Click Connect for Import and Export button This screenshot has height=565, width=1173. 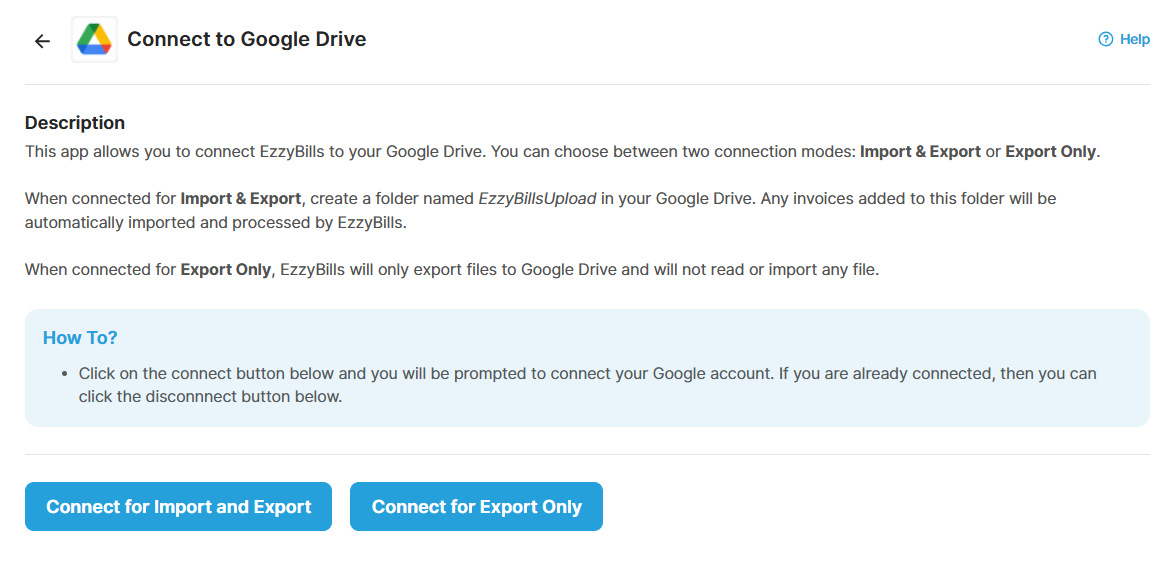[x=178, y=507]
